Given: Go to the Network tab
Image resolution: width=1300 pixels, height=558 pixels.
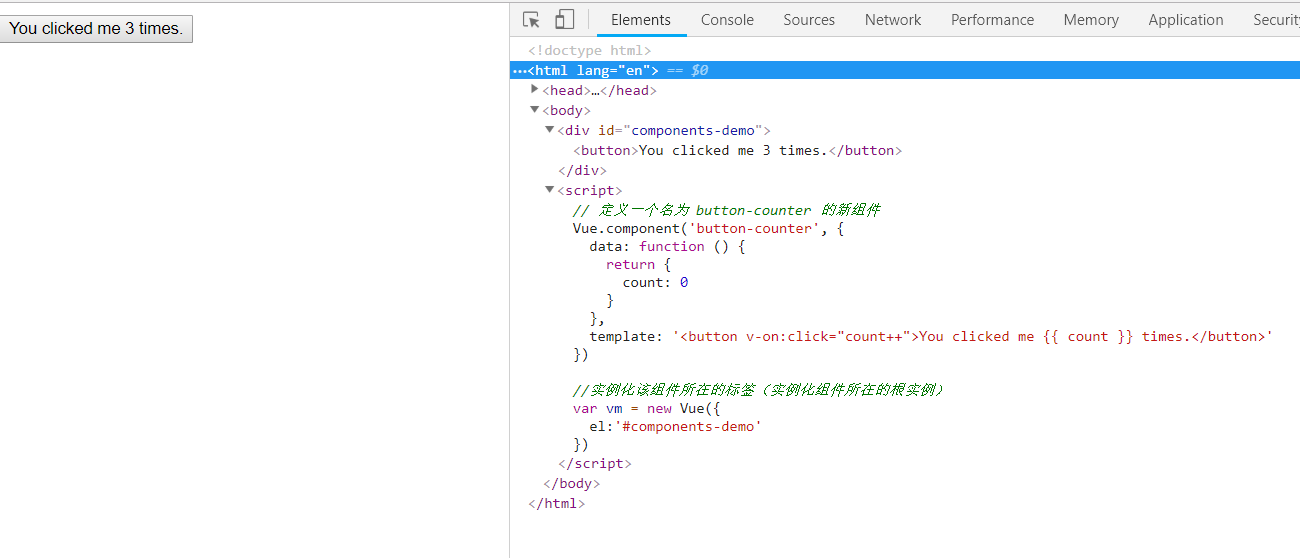Looking at the screenshot, I should tap(893, 20).
